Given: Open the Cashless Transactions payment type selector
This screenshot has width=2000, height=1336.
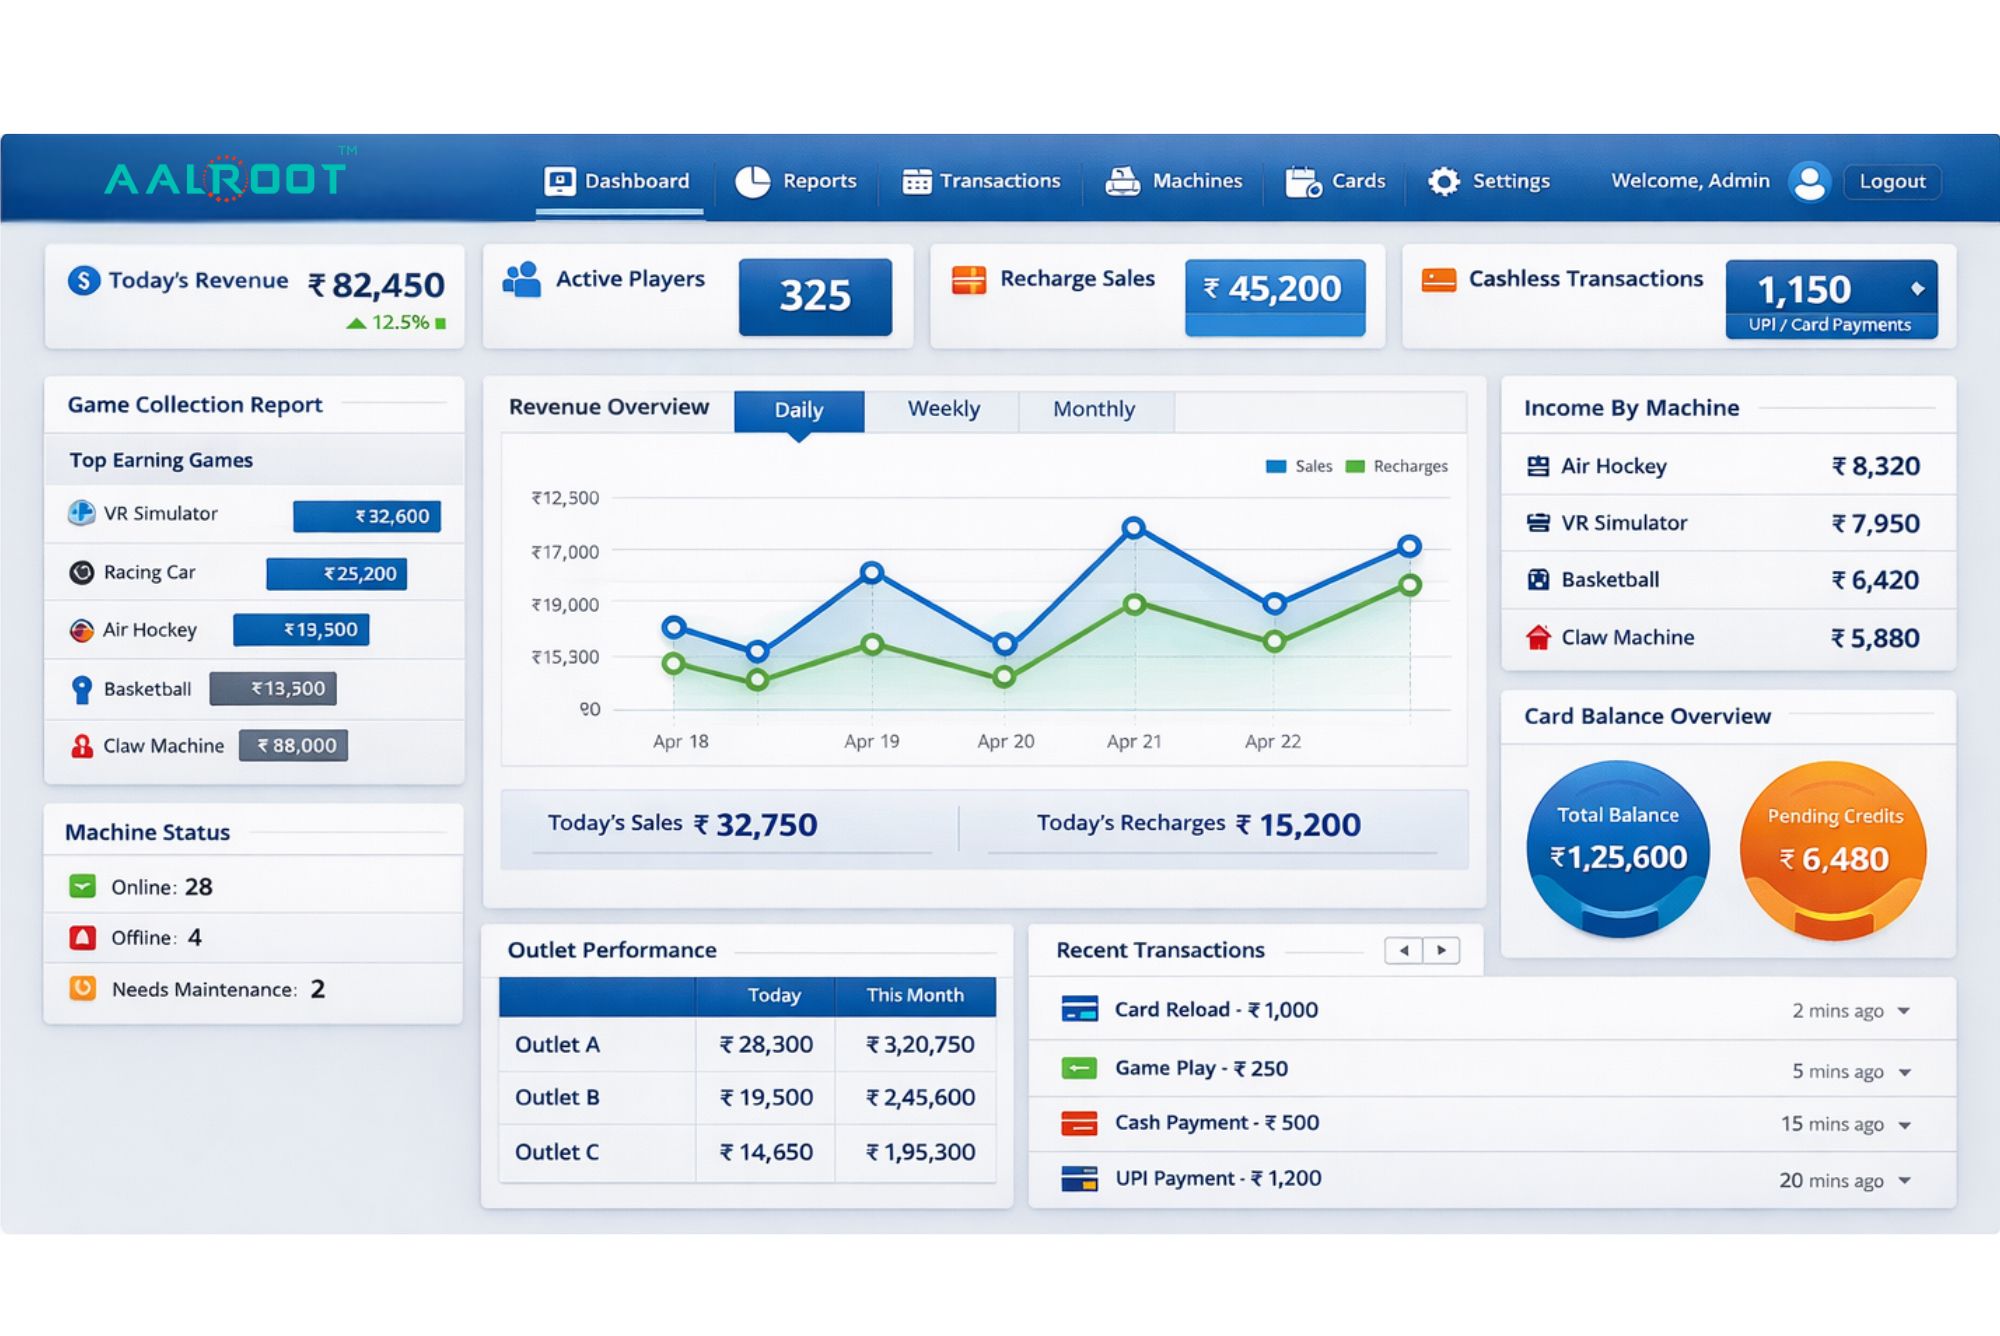Looking at the screenshot, I should [x=1917, y=289].
